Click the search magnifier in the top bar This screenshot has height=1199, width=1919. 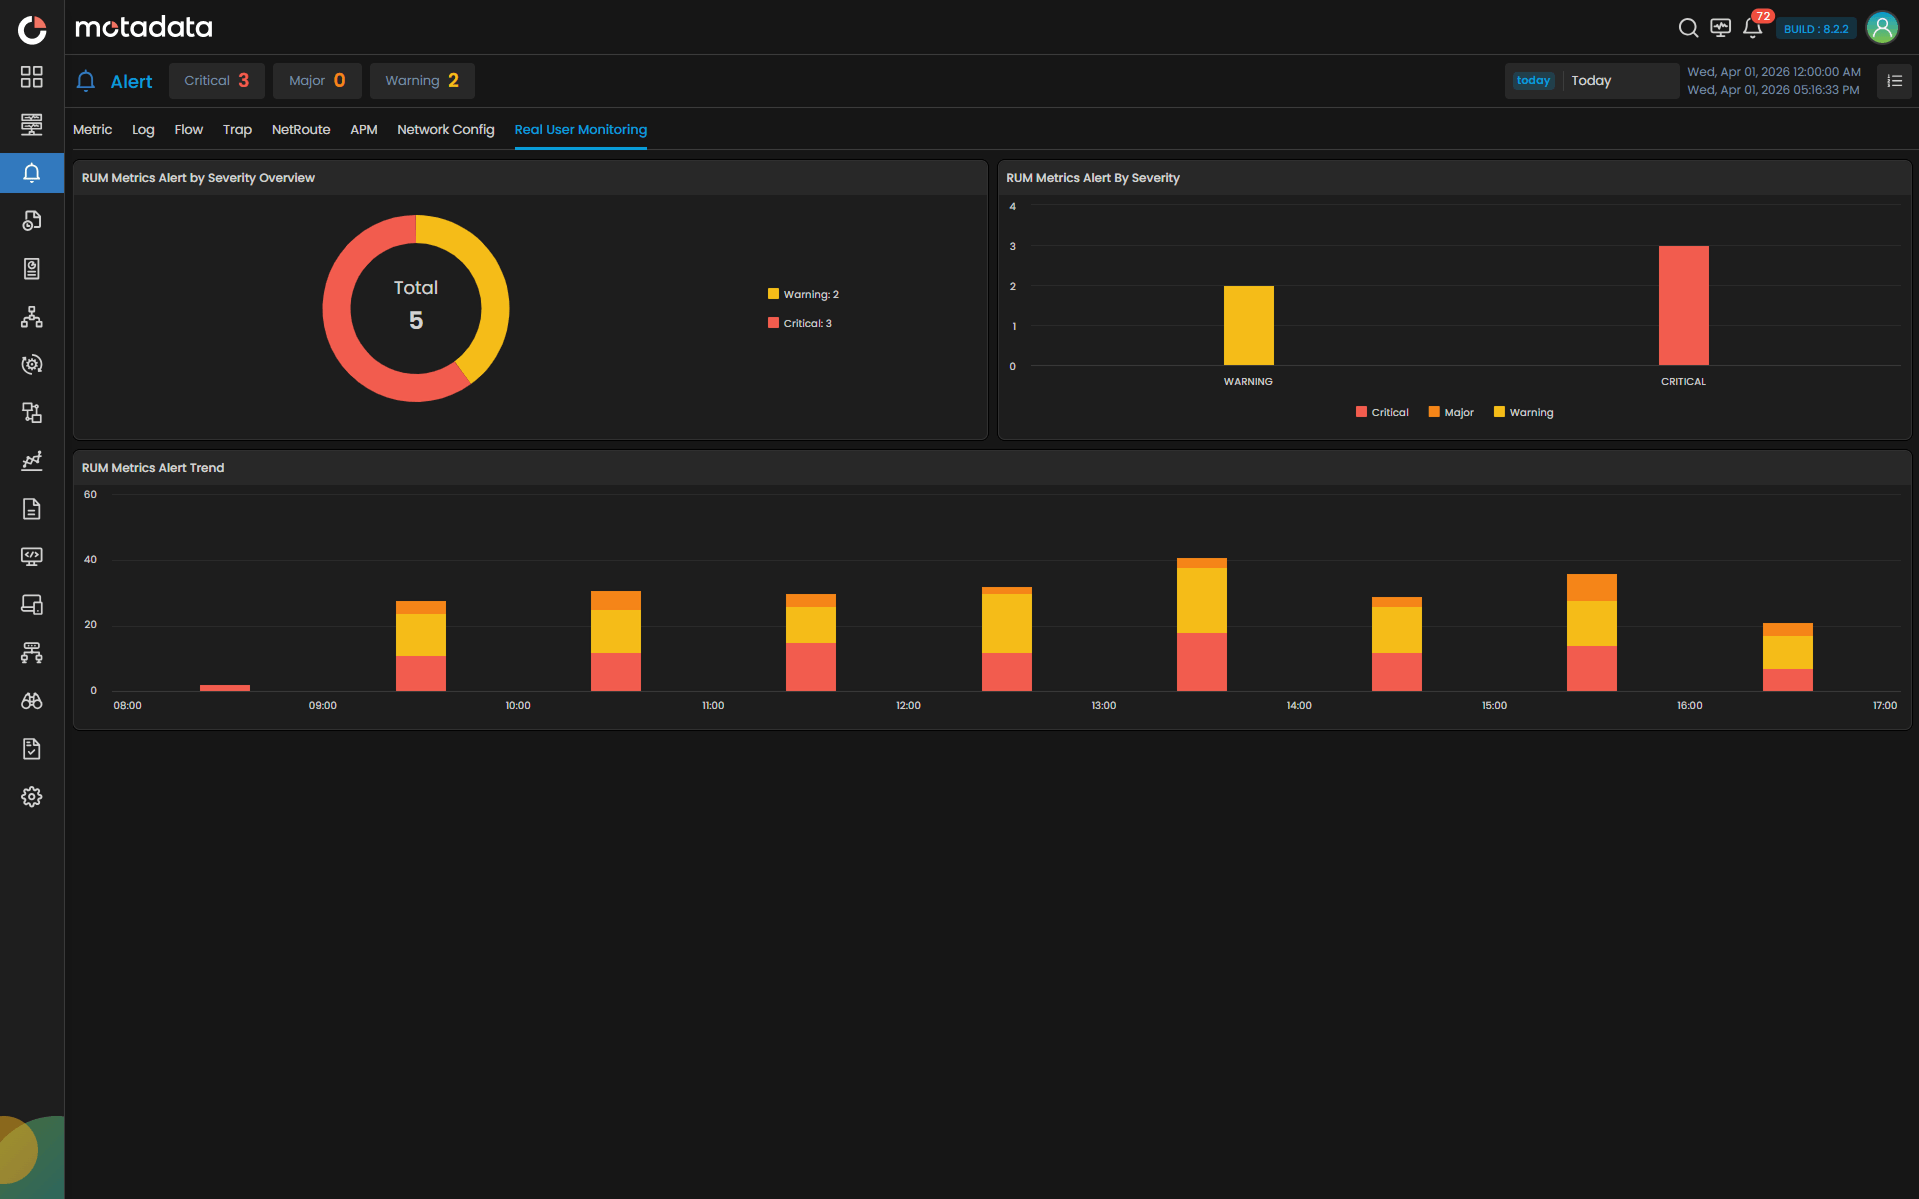coord(1688,28)
